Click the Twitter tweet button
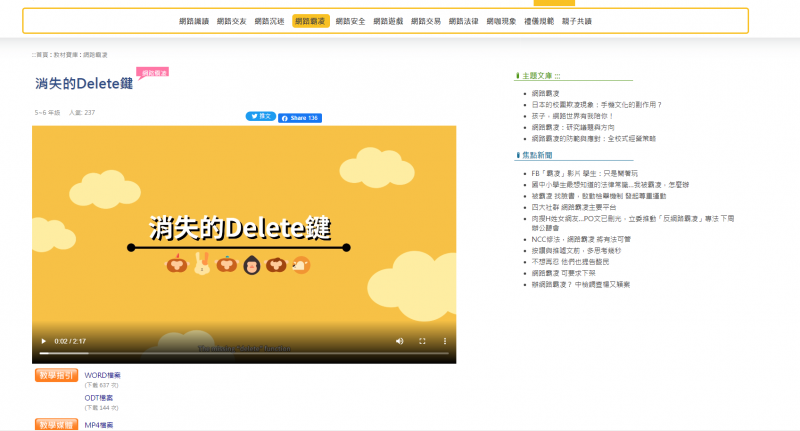The height and width of the screenshot is (431, 800). (261, 117)
